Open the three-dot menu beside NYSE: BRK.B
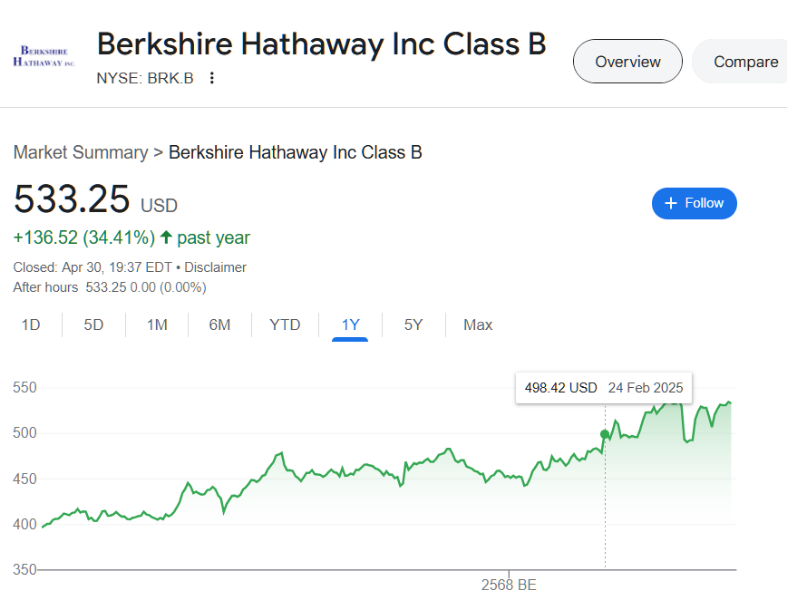 [212, 78]
